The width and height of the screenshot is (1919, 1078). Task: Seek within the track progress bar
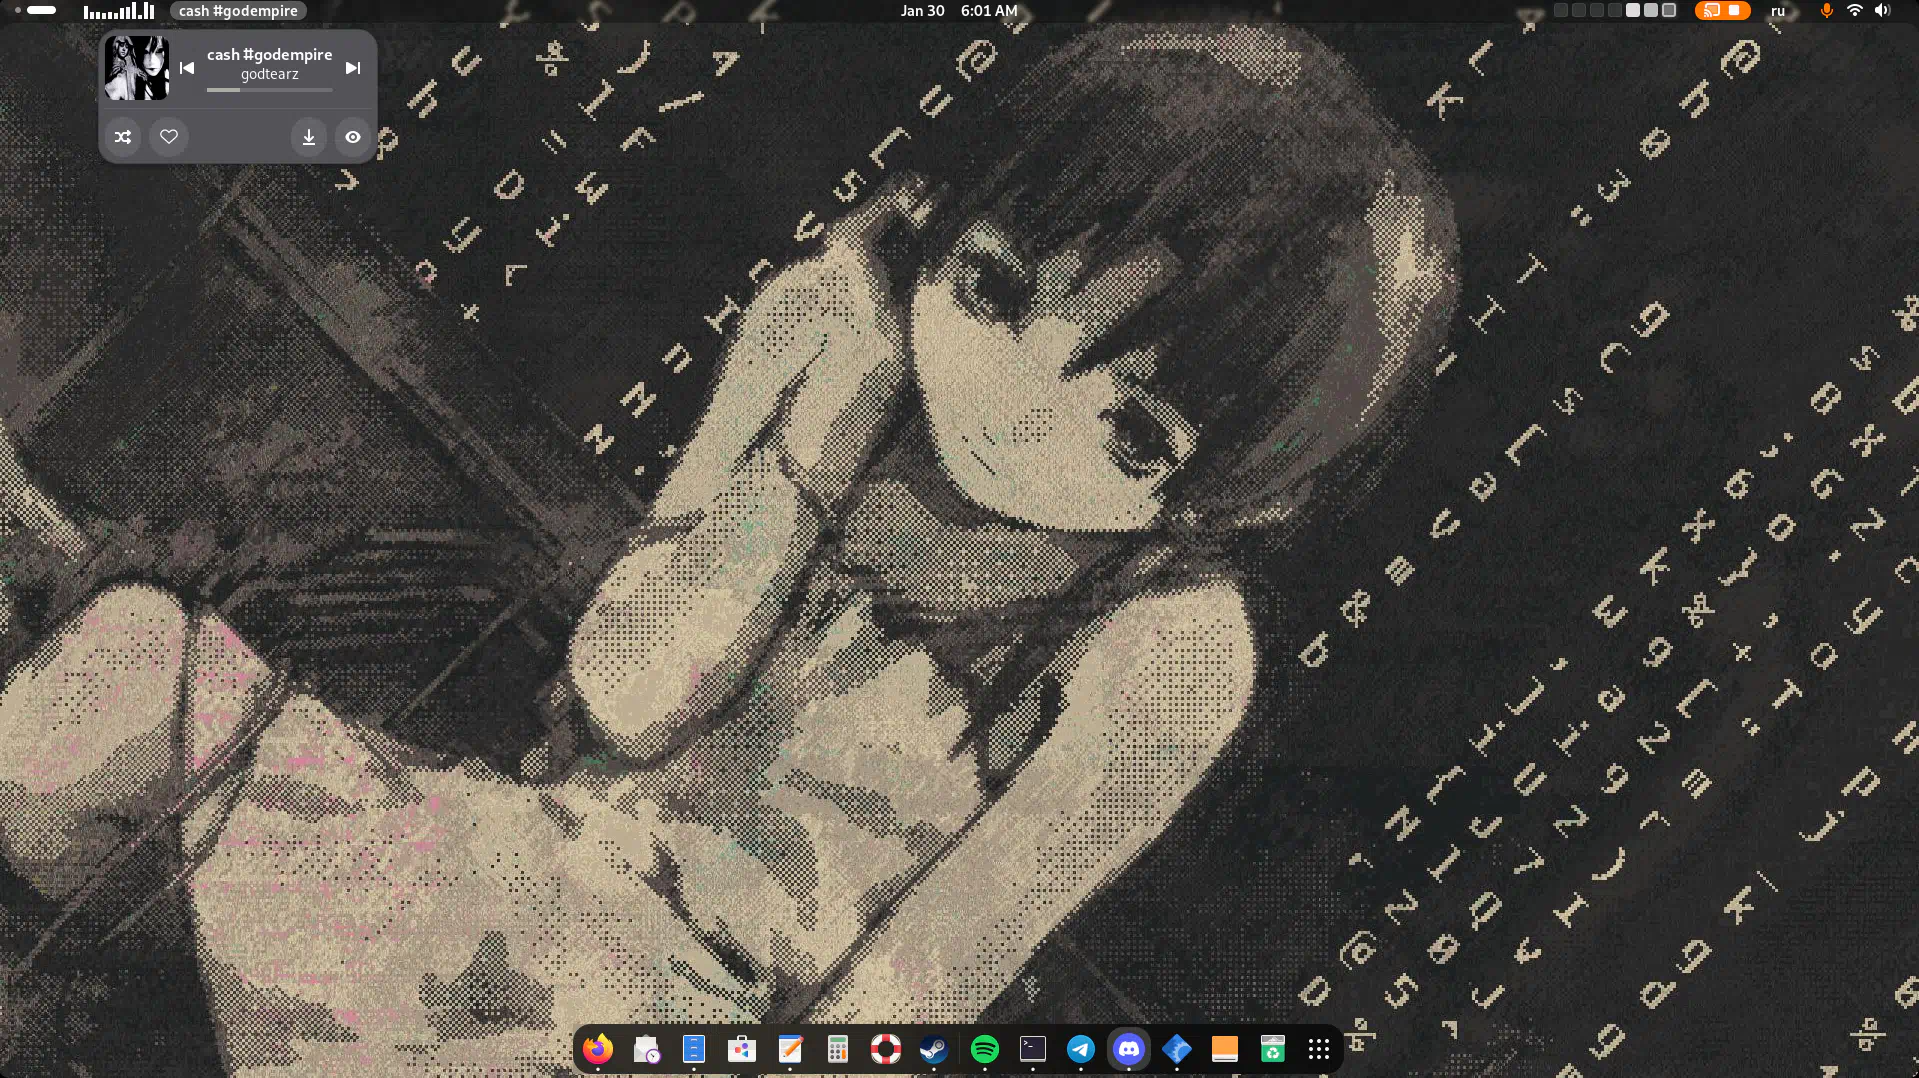[269, 90]
